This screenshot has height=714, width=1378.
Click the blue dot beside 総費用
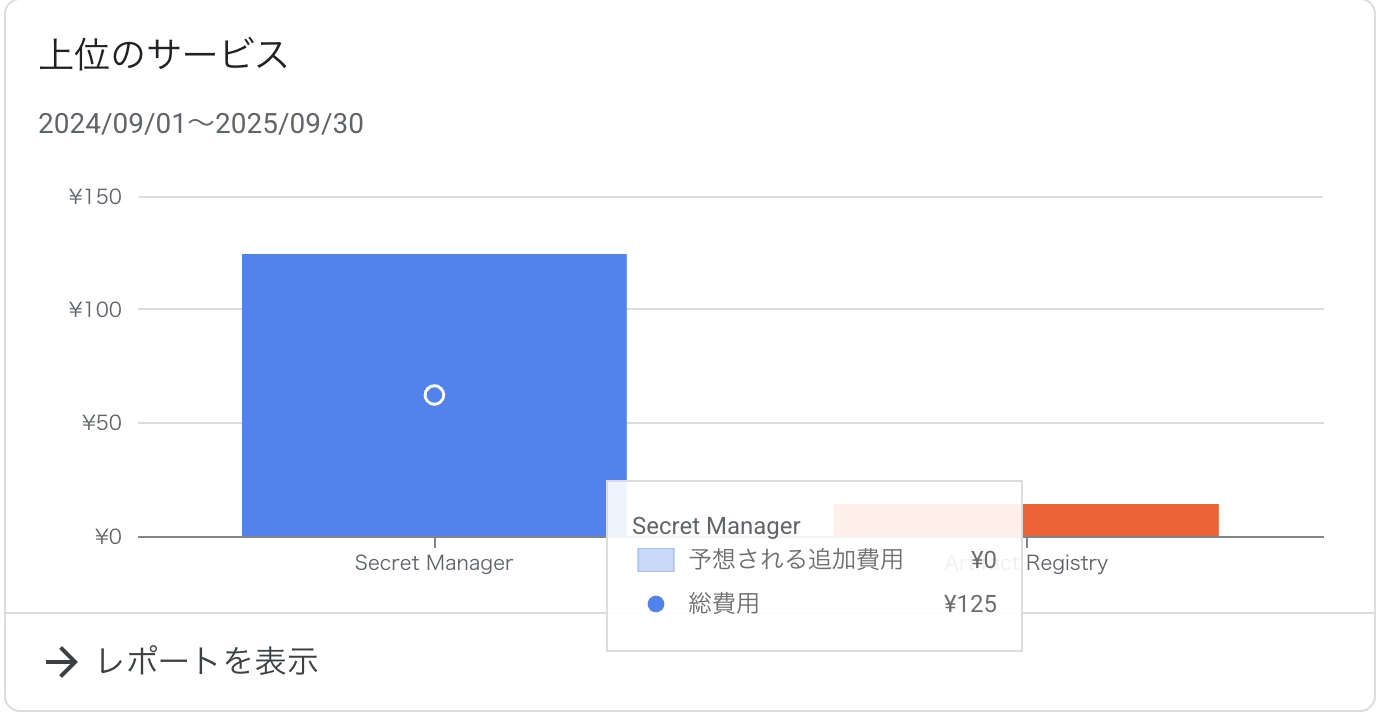(x=656, y=604)
